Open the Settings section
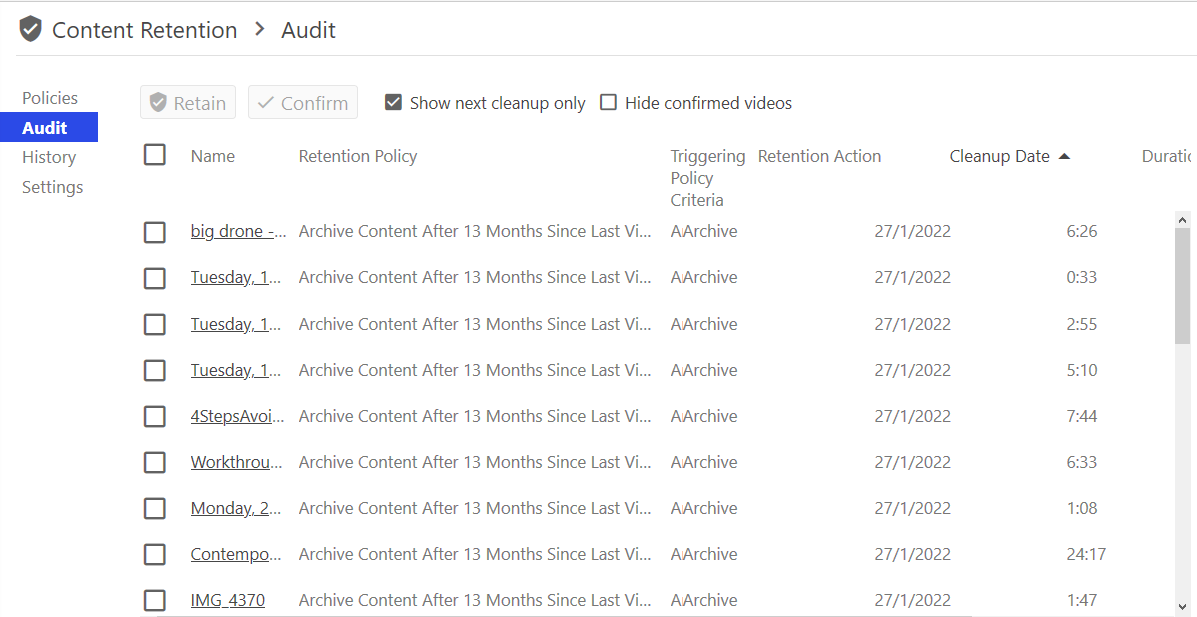 coord(53,187)
